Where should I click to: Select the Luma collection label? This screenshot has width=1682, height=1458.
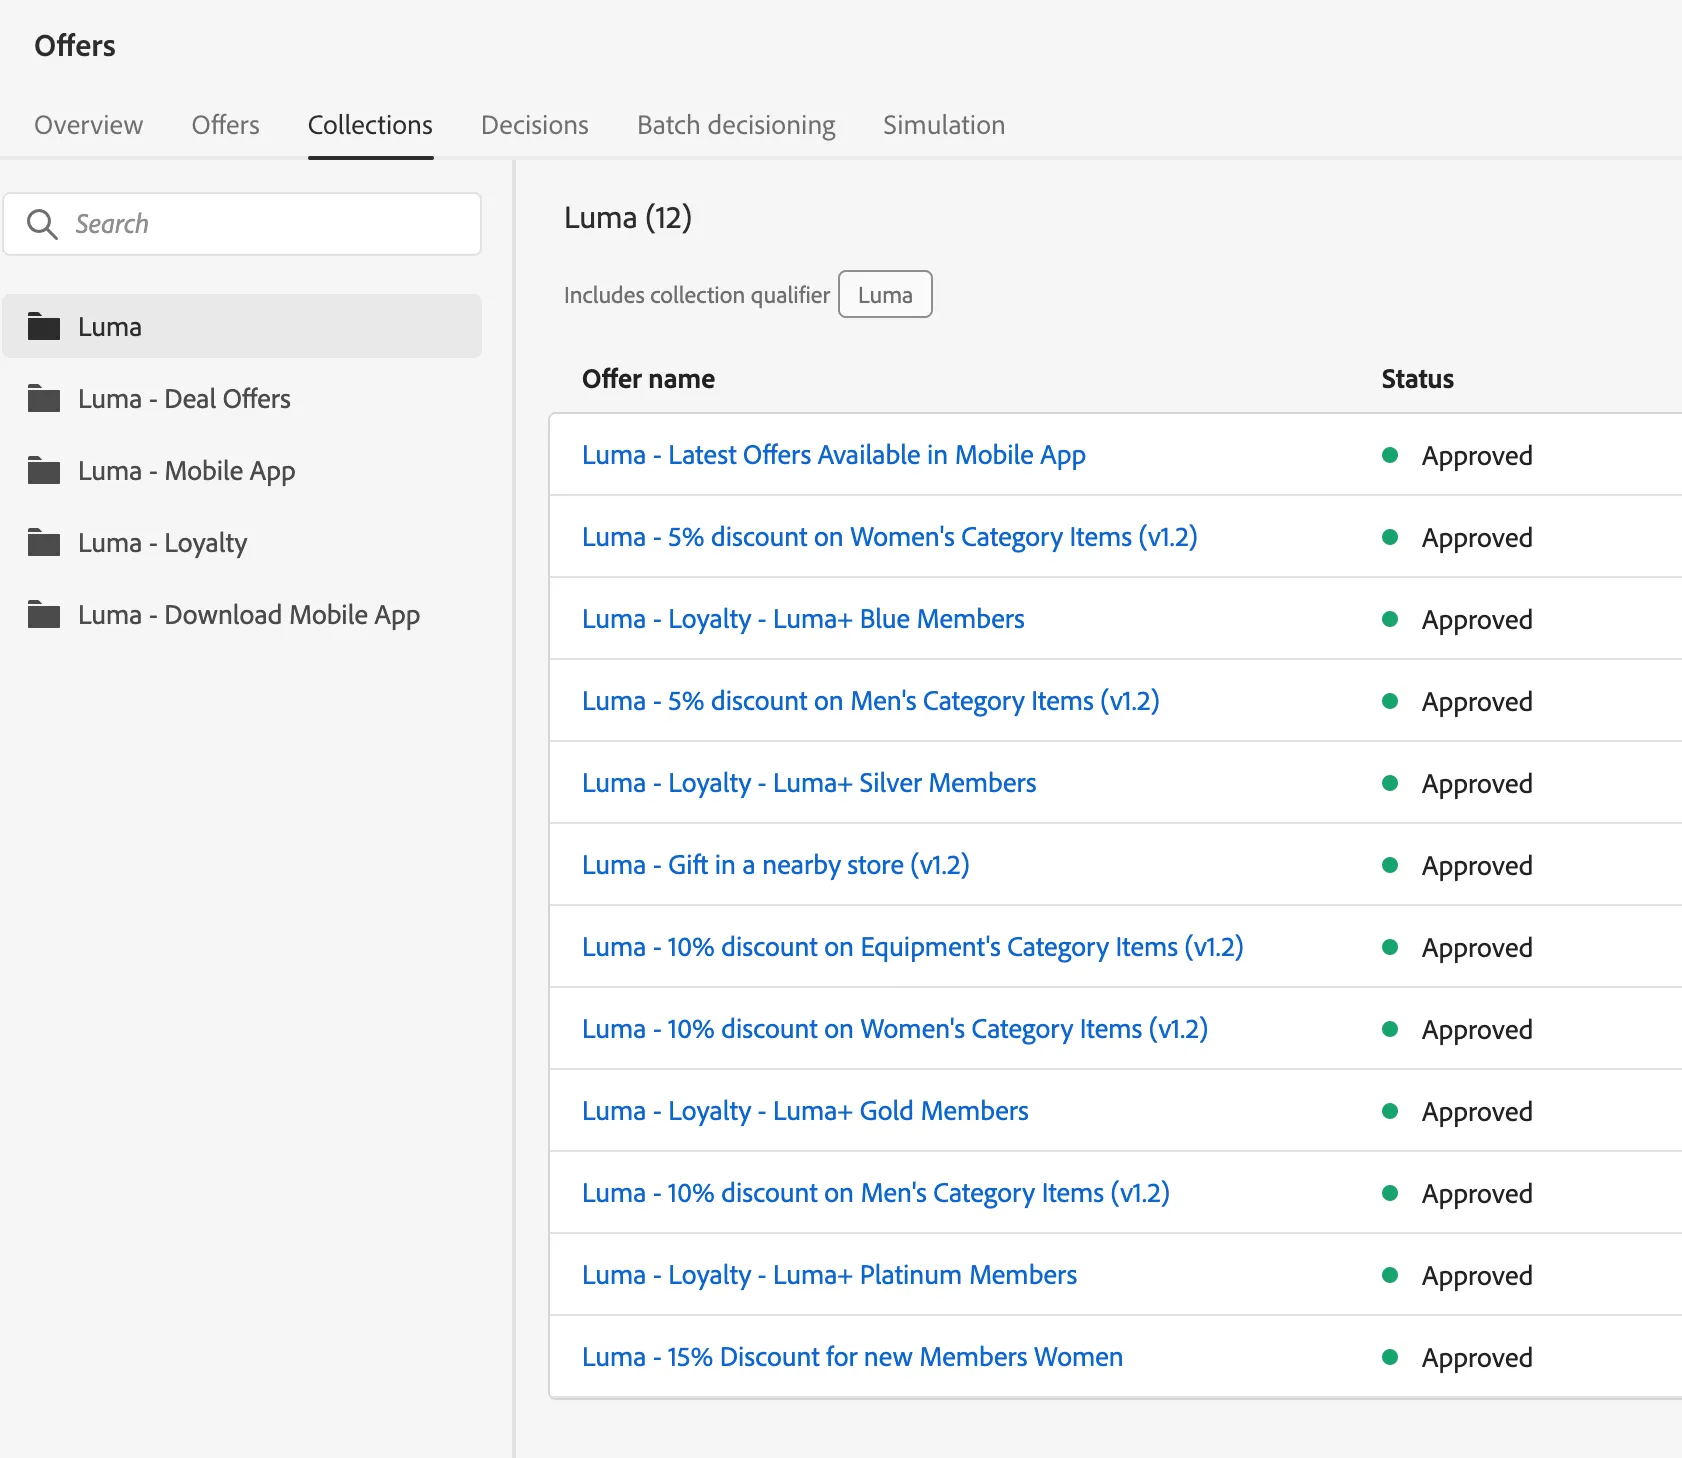(110, 327)
